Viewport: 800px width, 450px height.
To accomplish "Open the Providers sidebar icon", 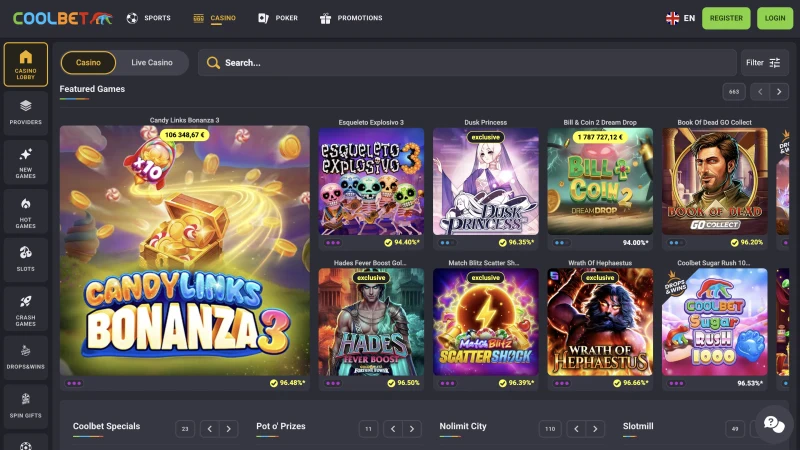I will (x=25, y=111).
